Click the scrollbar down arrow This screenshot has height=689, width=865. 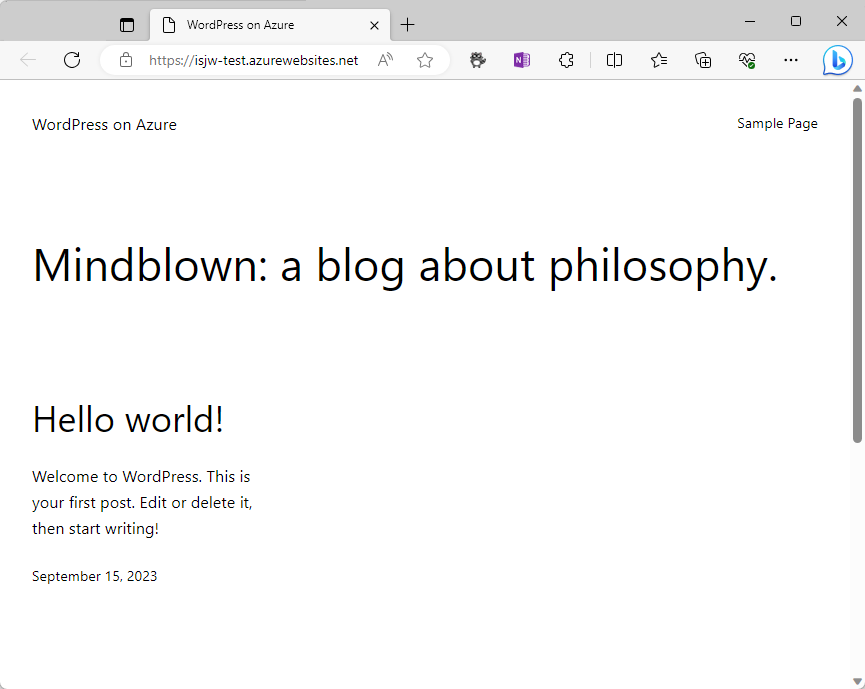coord(857,681)
